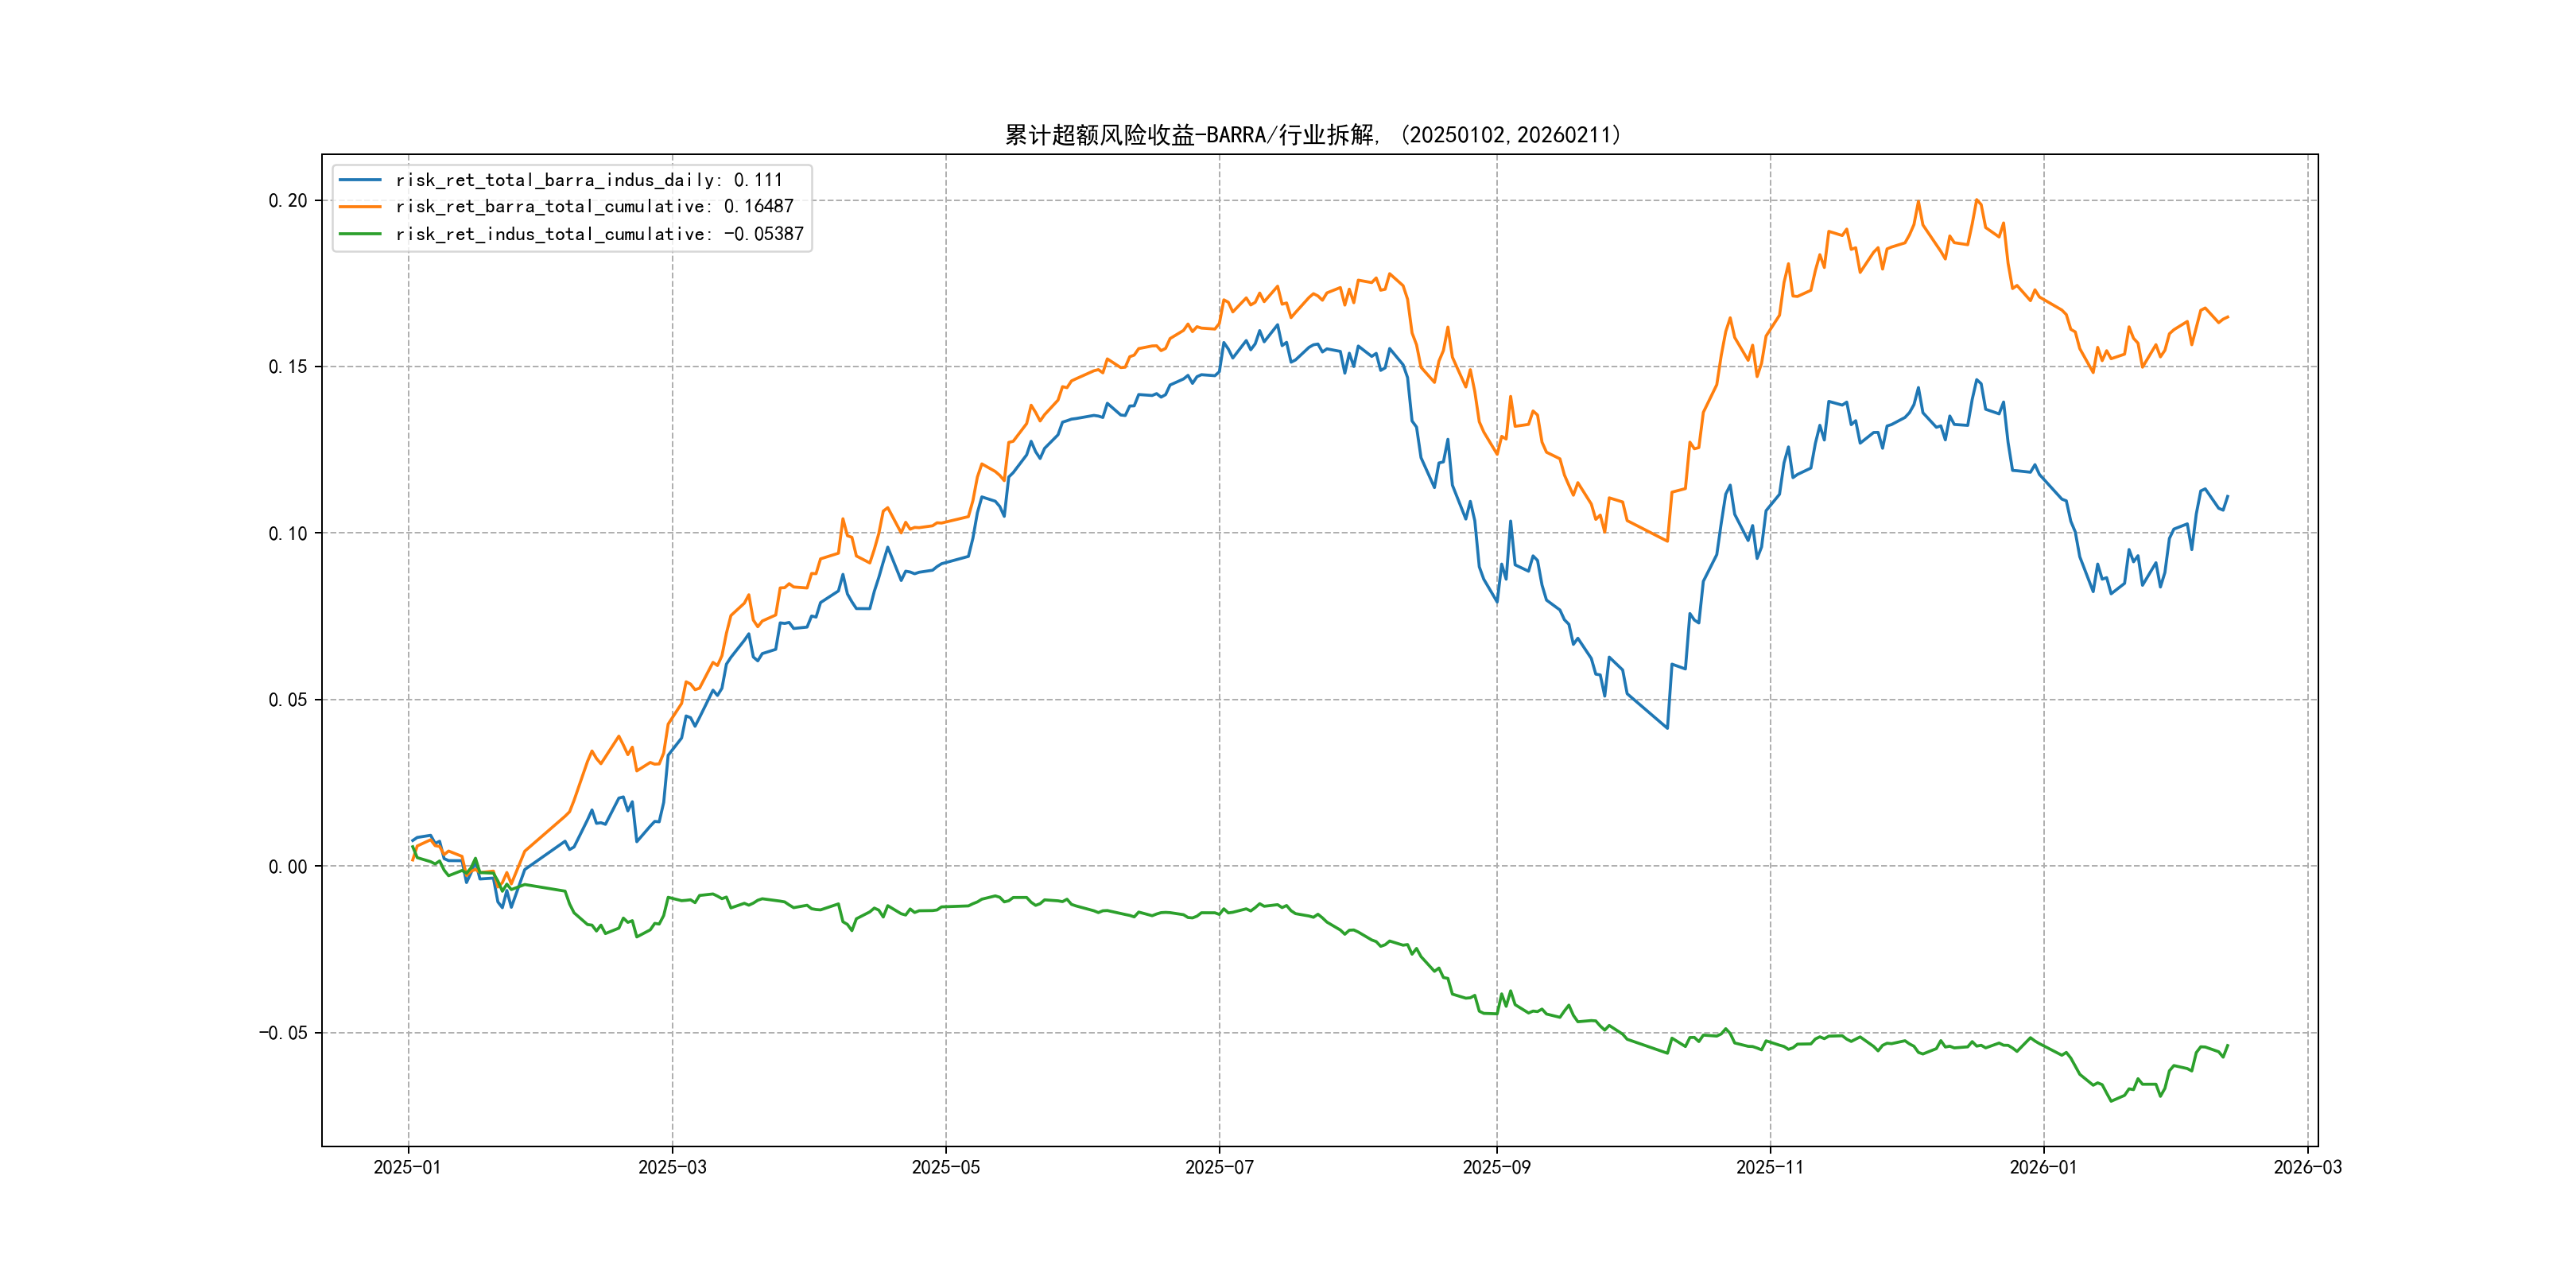2576x1288 pixels.
Task: Click the 2026-01 x-axis tick label
Action: (x=2043, y=1167)
